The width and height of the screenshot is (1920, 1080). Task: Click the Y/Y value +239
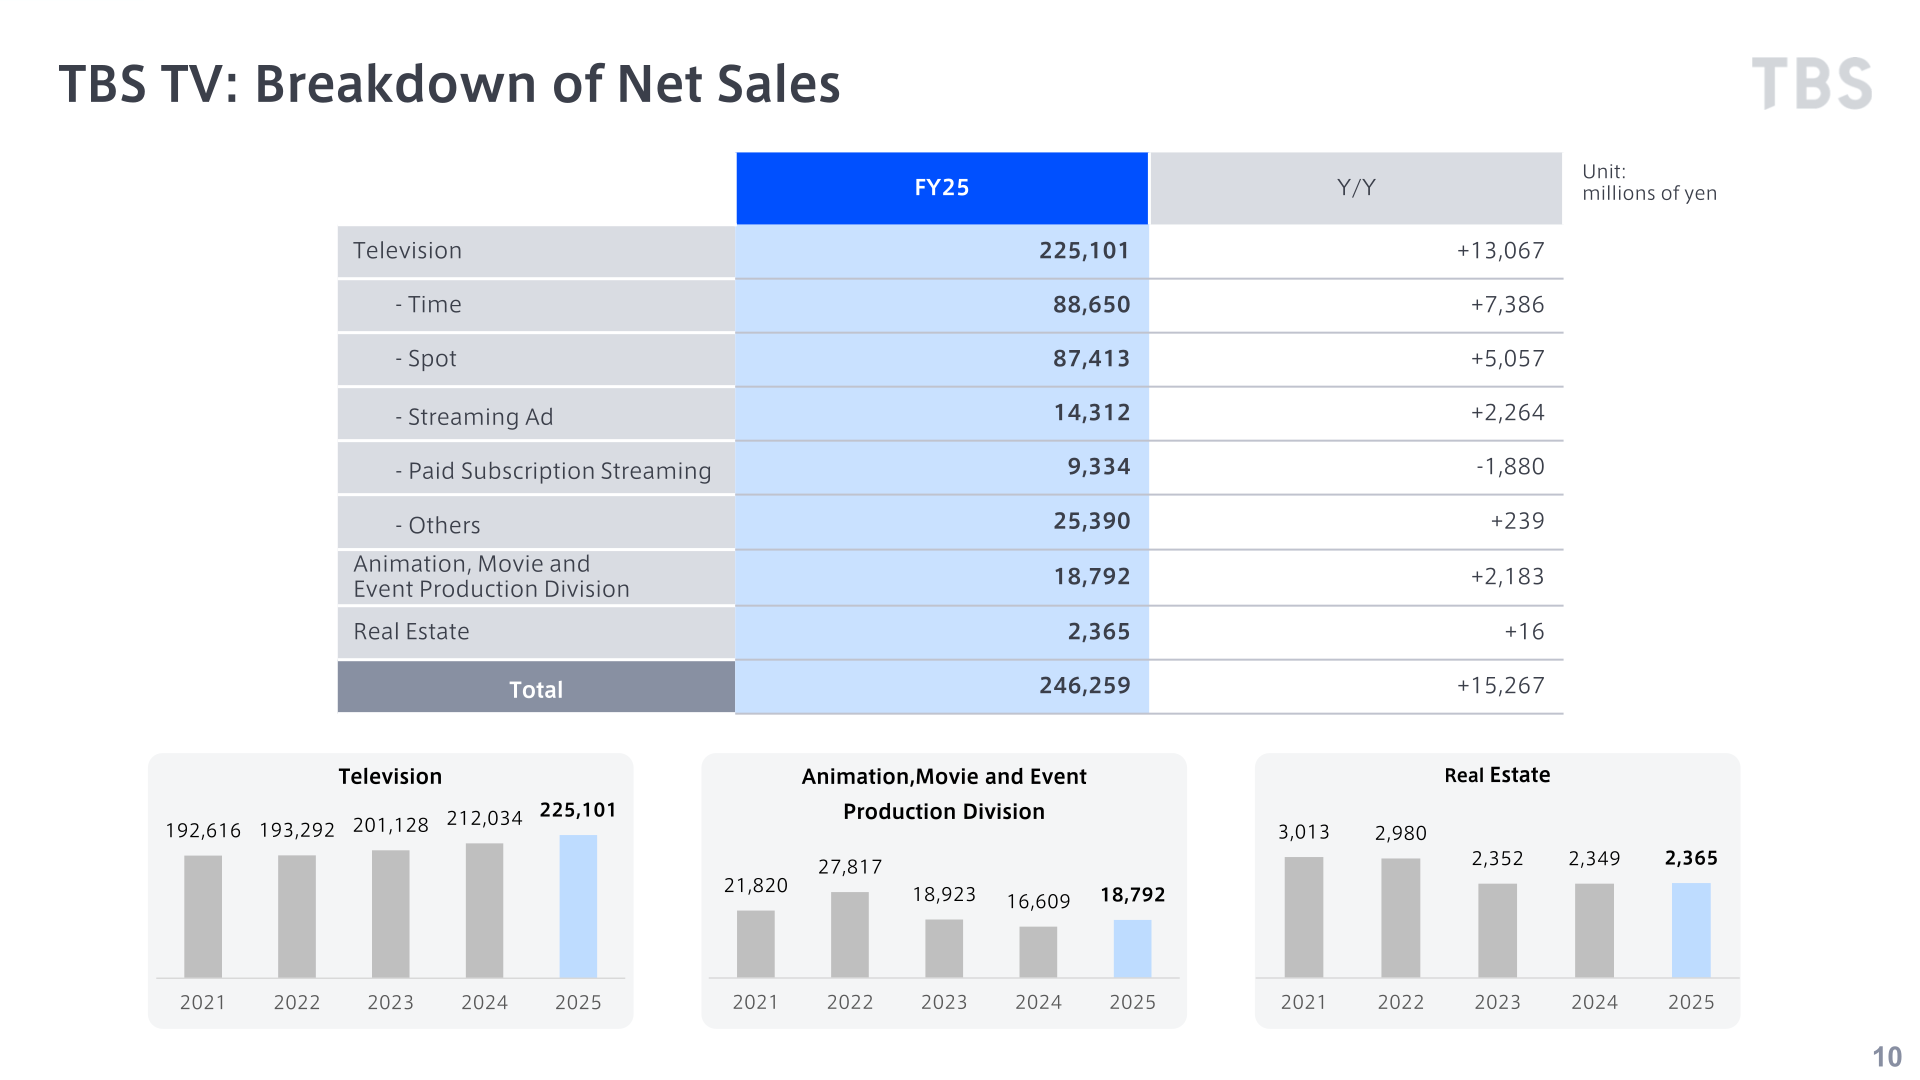(x=1517, y=521)
